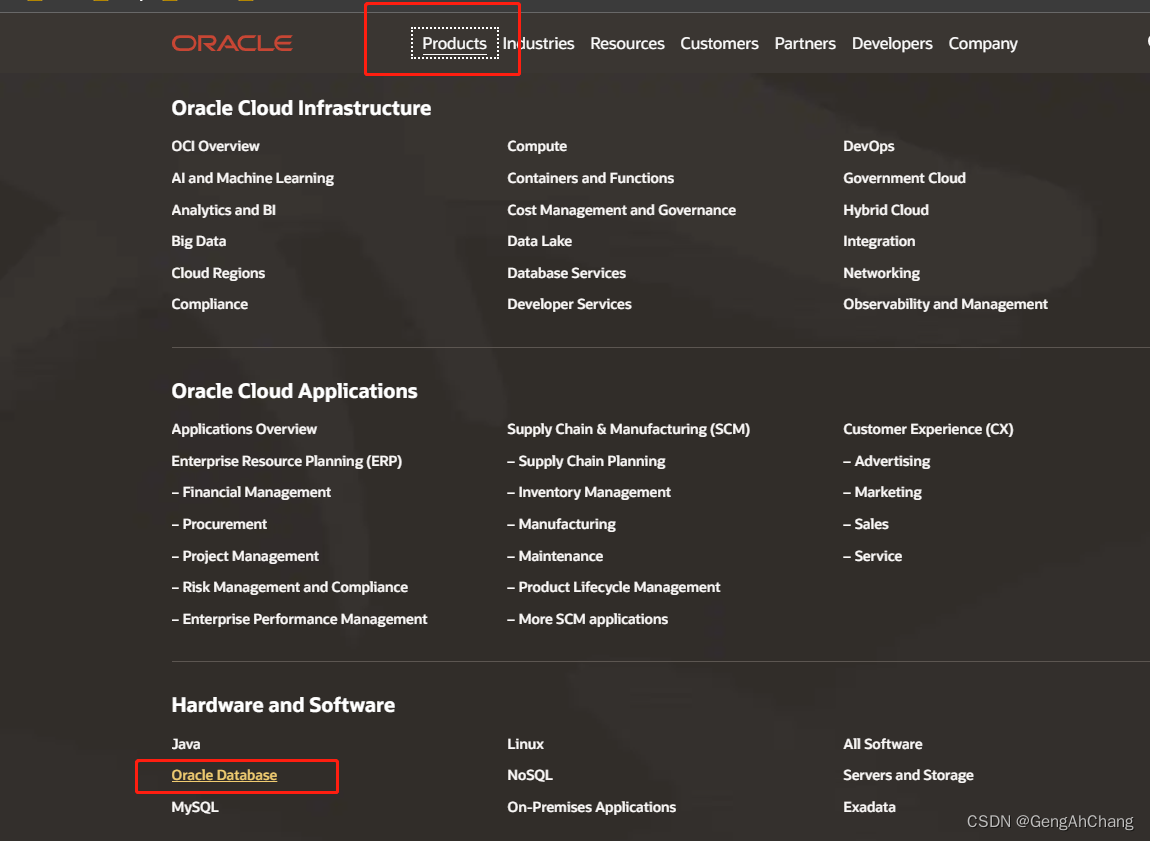
Task: Select Product Lifecycle Management
Action: pyautogui.click(x=614, y=587)
